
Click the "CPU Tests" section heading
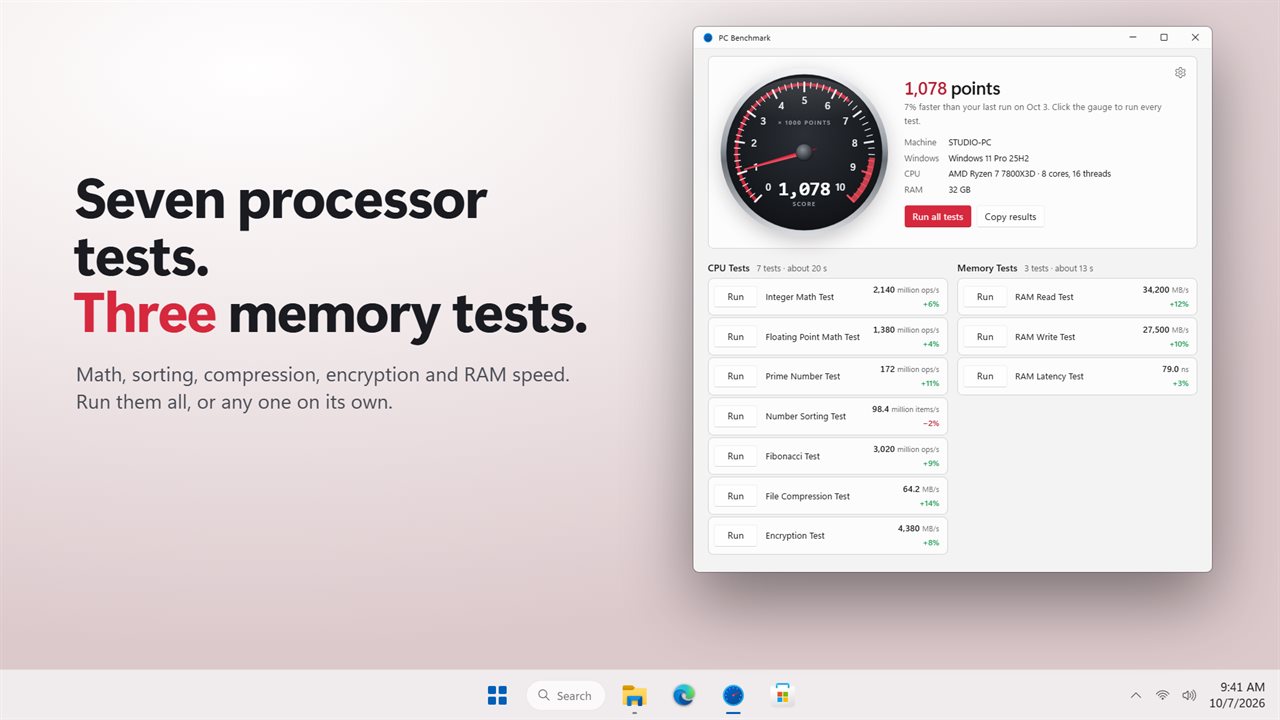pyautogui.click(x=729, y=268)
